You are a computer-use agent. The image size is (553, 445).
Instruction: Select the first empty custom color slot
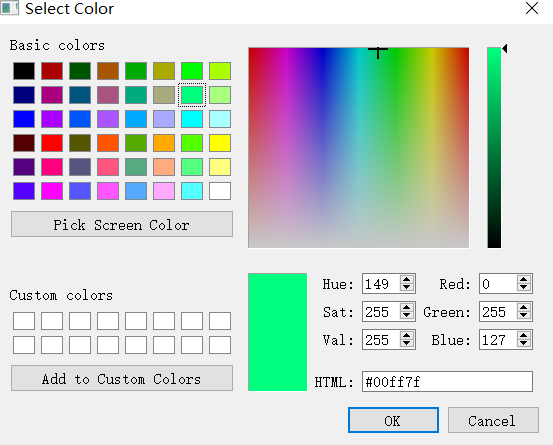(24, 321)
